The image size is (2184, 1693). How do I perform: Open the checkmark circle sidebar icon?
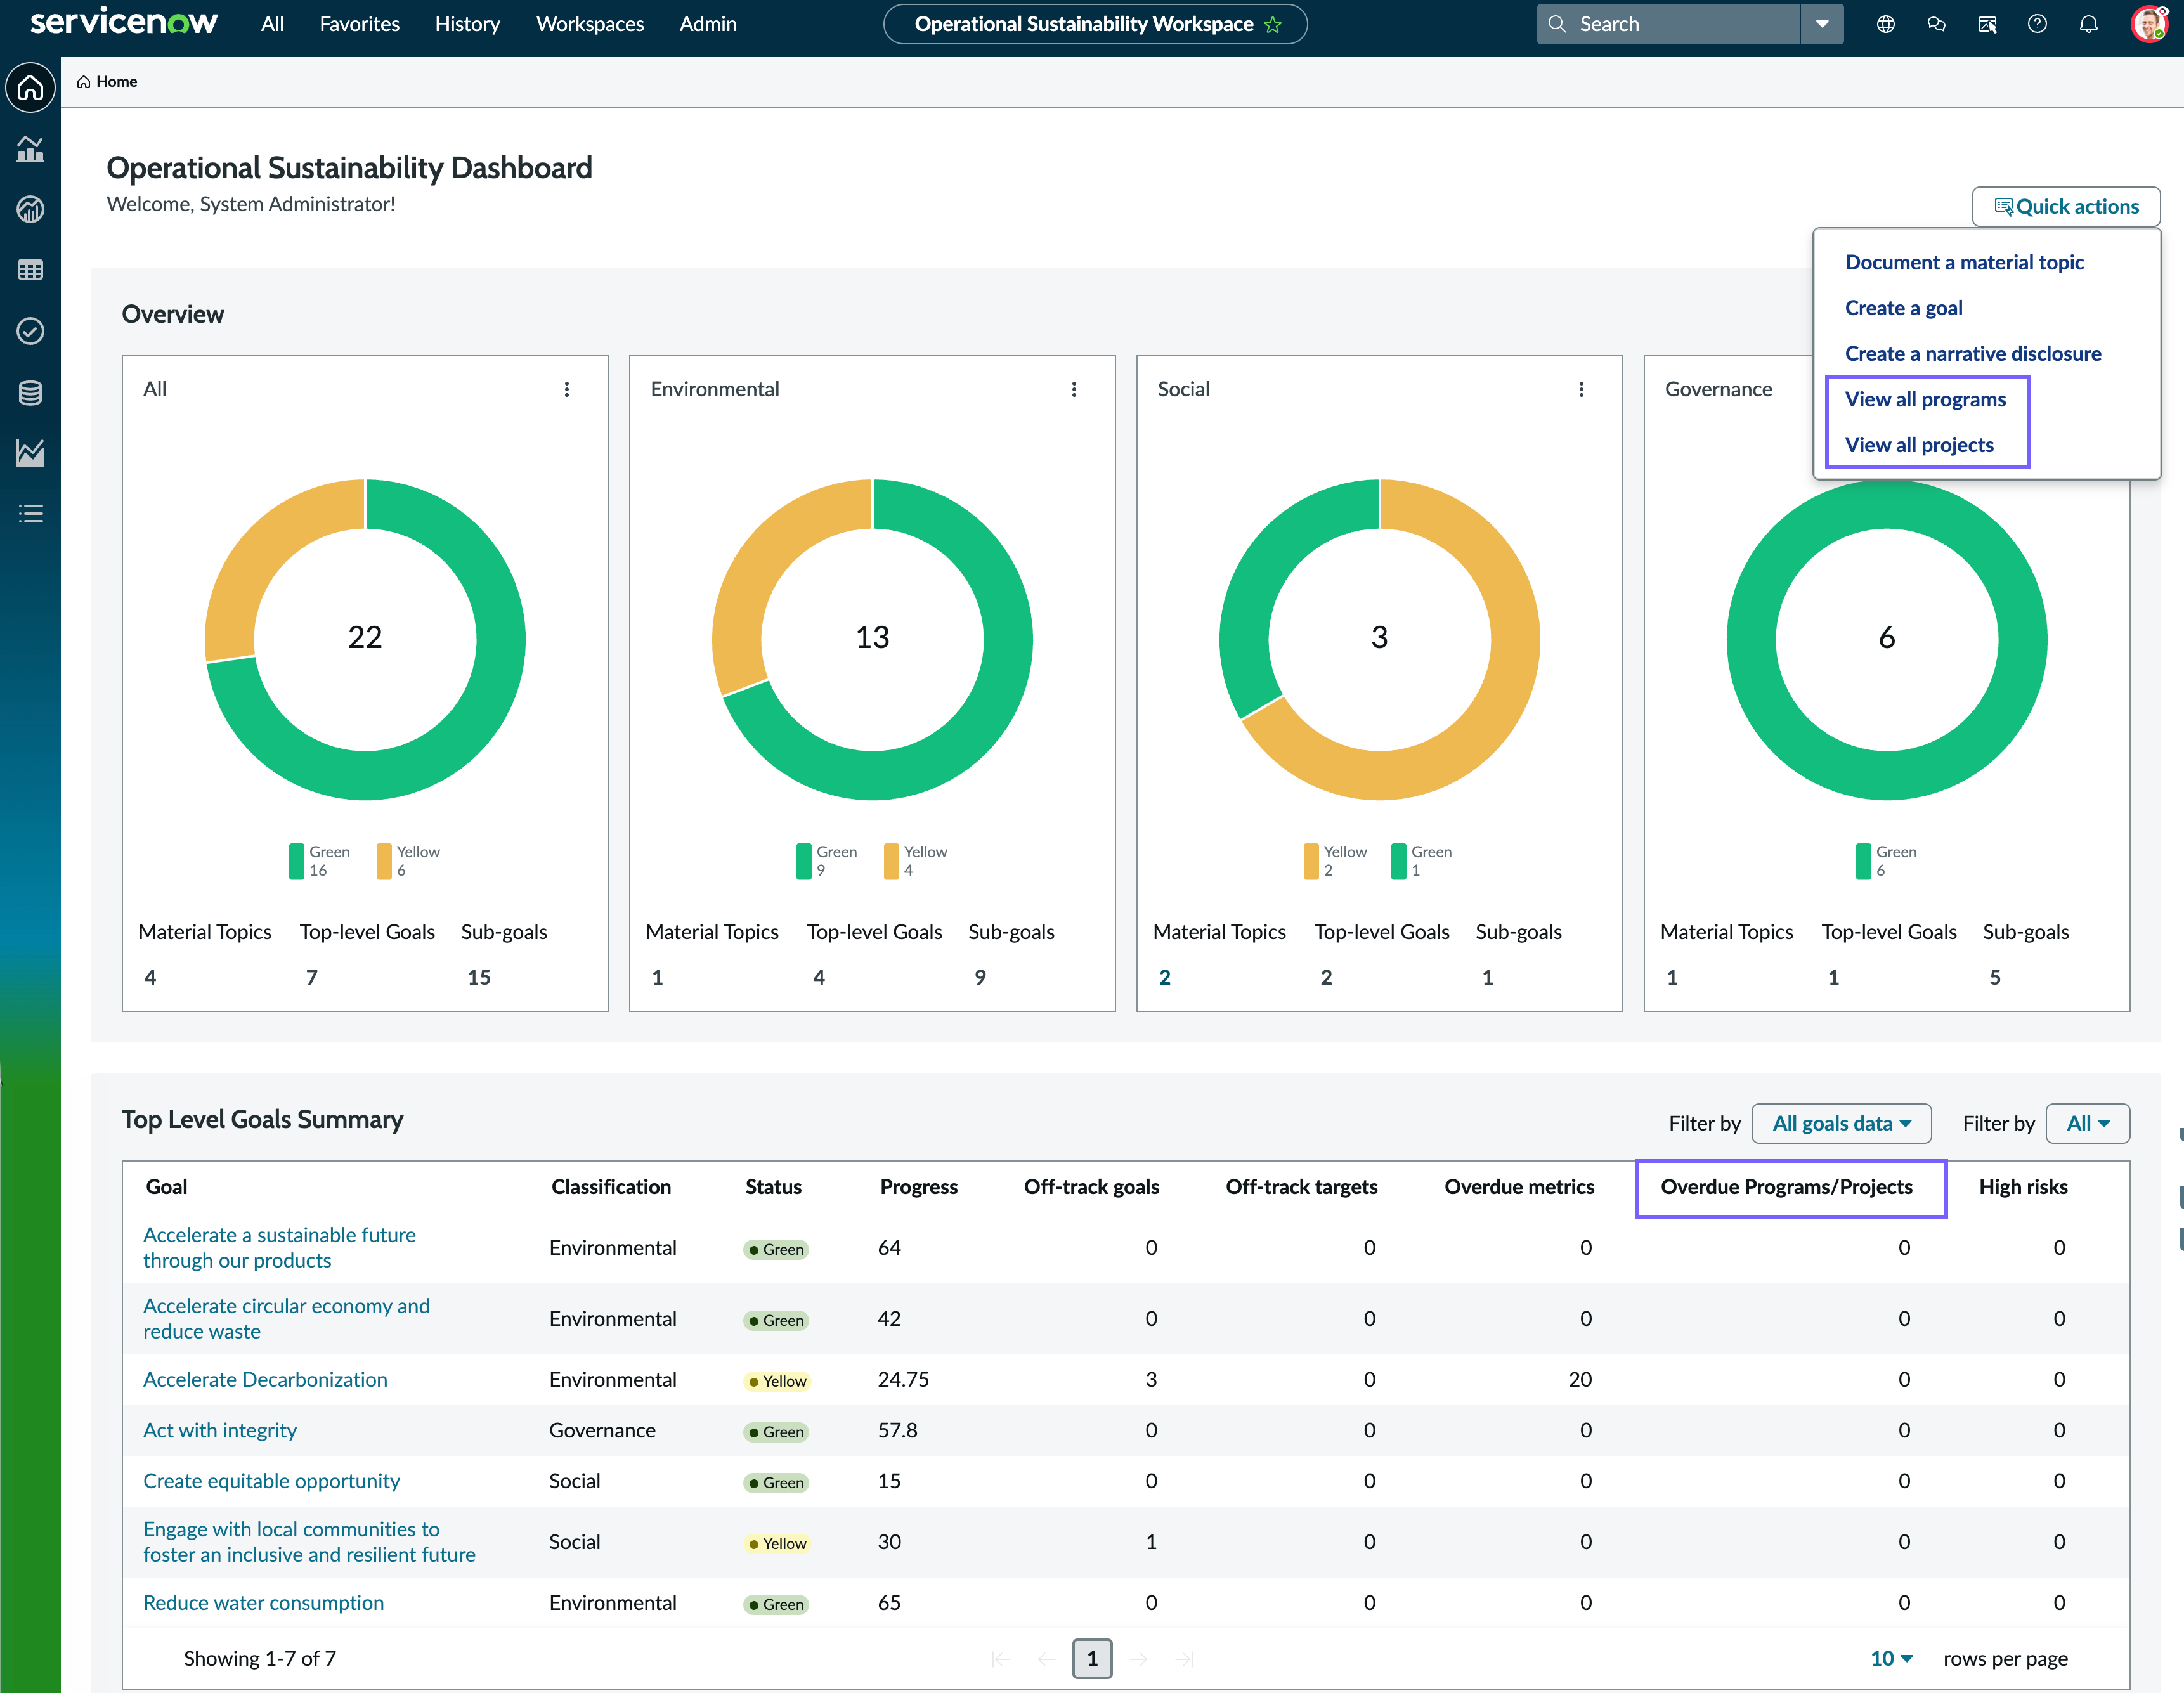30,331
